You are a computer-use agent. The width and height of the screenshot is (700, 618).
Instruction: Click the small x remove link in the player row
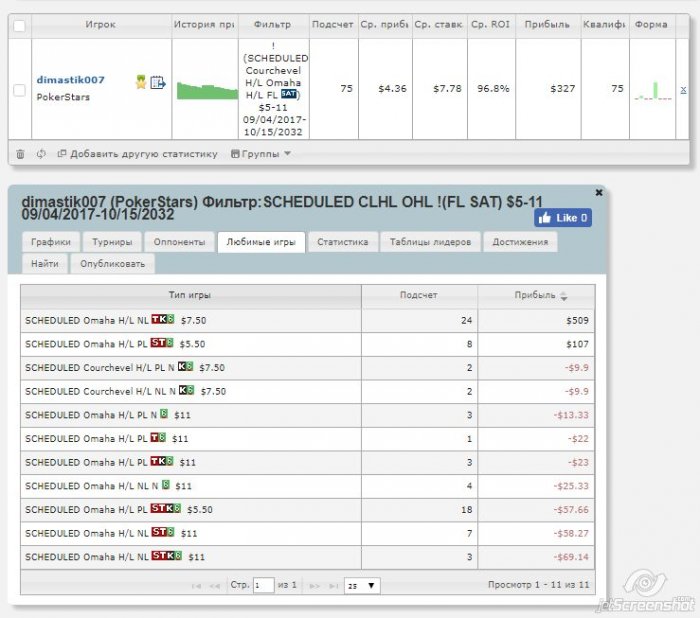pyautogui.click(x=683, y=89)
